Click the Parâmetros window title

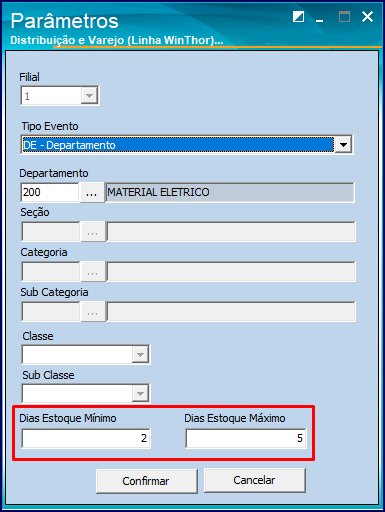pyautogui.click(x=64, y=21)
